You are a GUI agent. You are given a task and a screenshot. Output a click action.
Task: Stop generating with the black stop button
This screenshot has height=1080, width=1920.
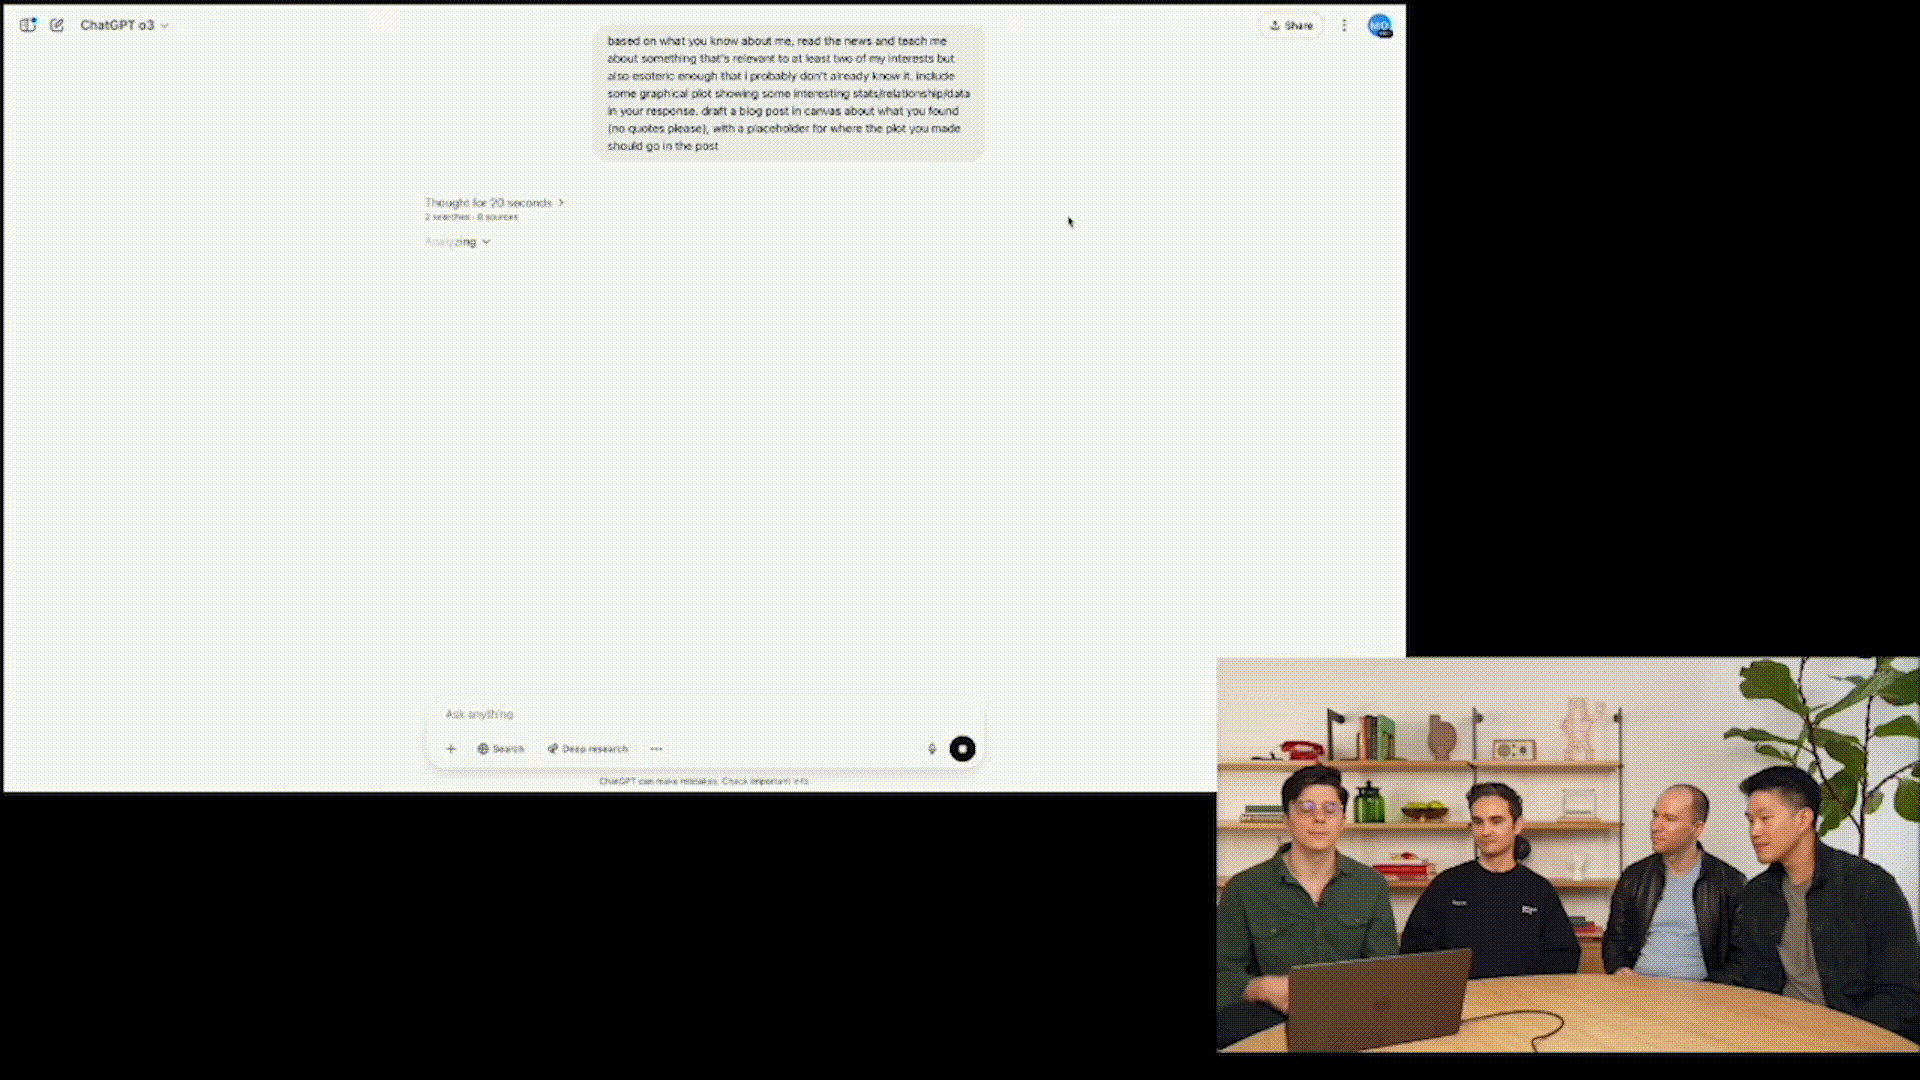tap(962, 749)
